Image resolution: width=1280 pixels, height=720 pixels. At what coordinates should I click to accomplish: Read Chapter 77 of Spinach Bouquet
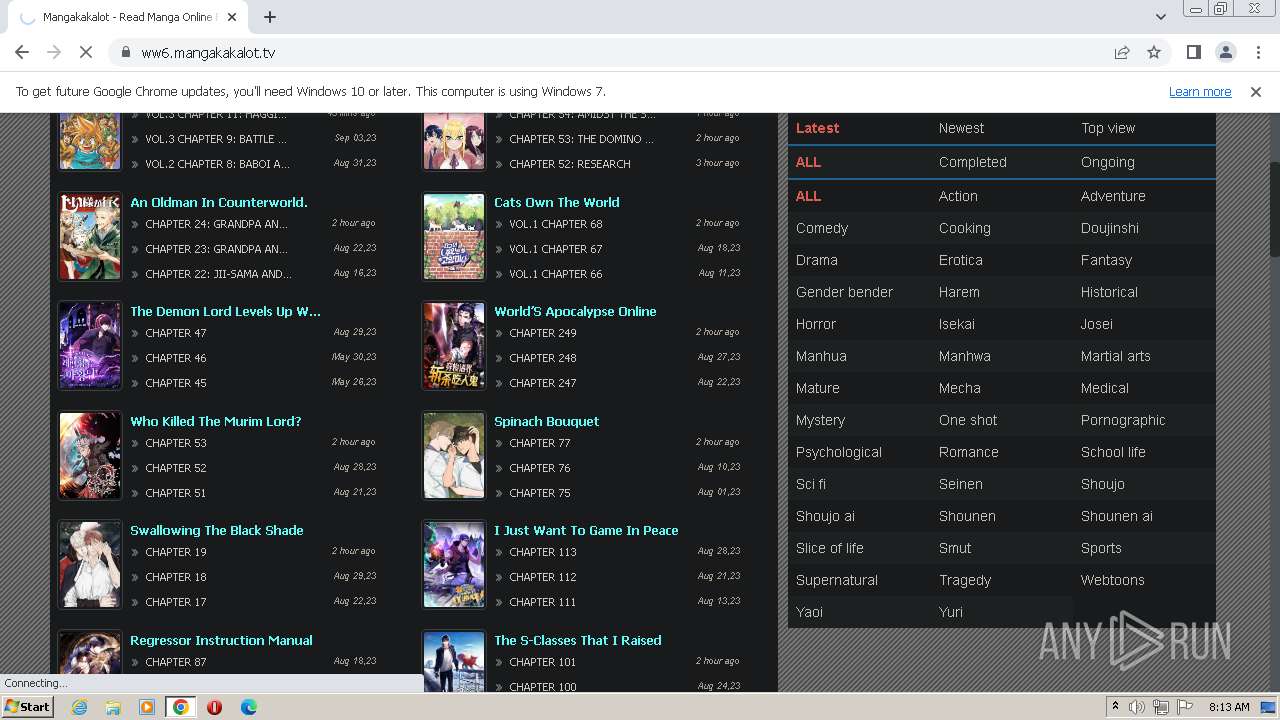pos(539,443)
